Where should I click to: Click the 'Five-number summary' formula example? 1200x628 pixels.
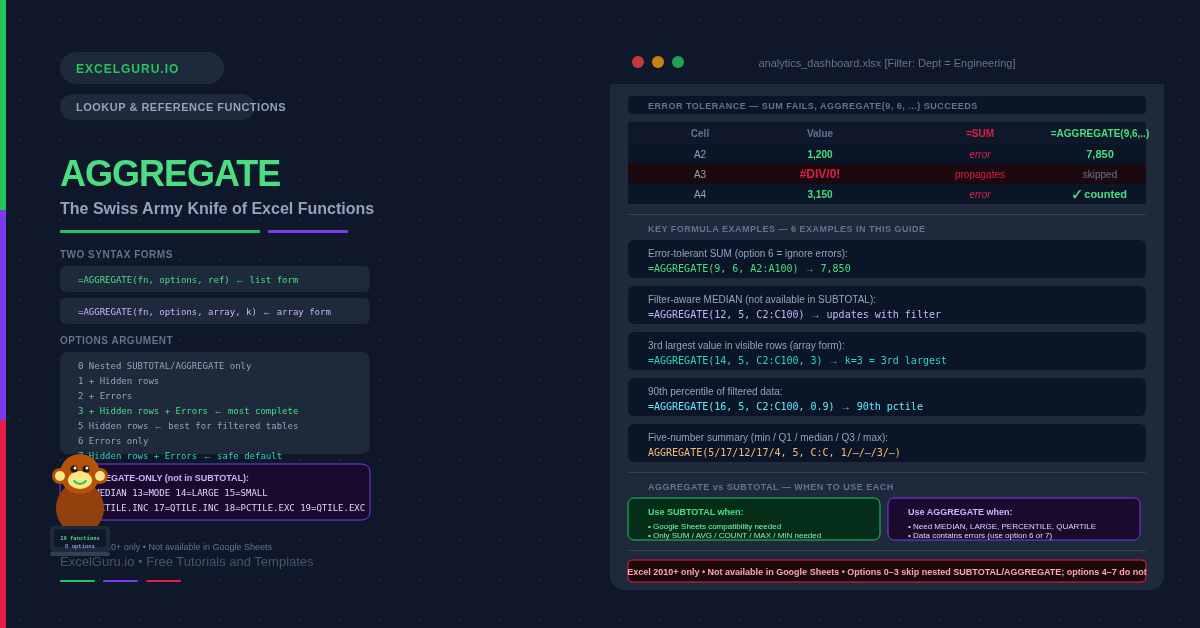coord(887,443)
